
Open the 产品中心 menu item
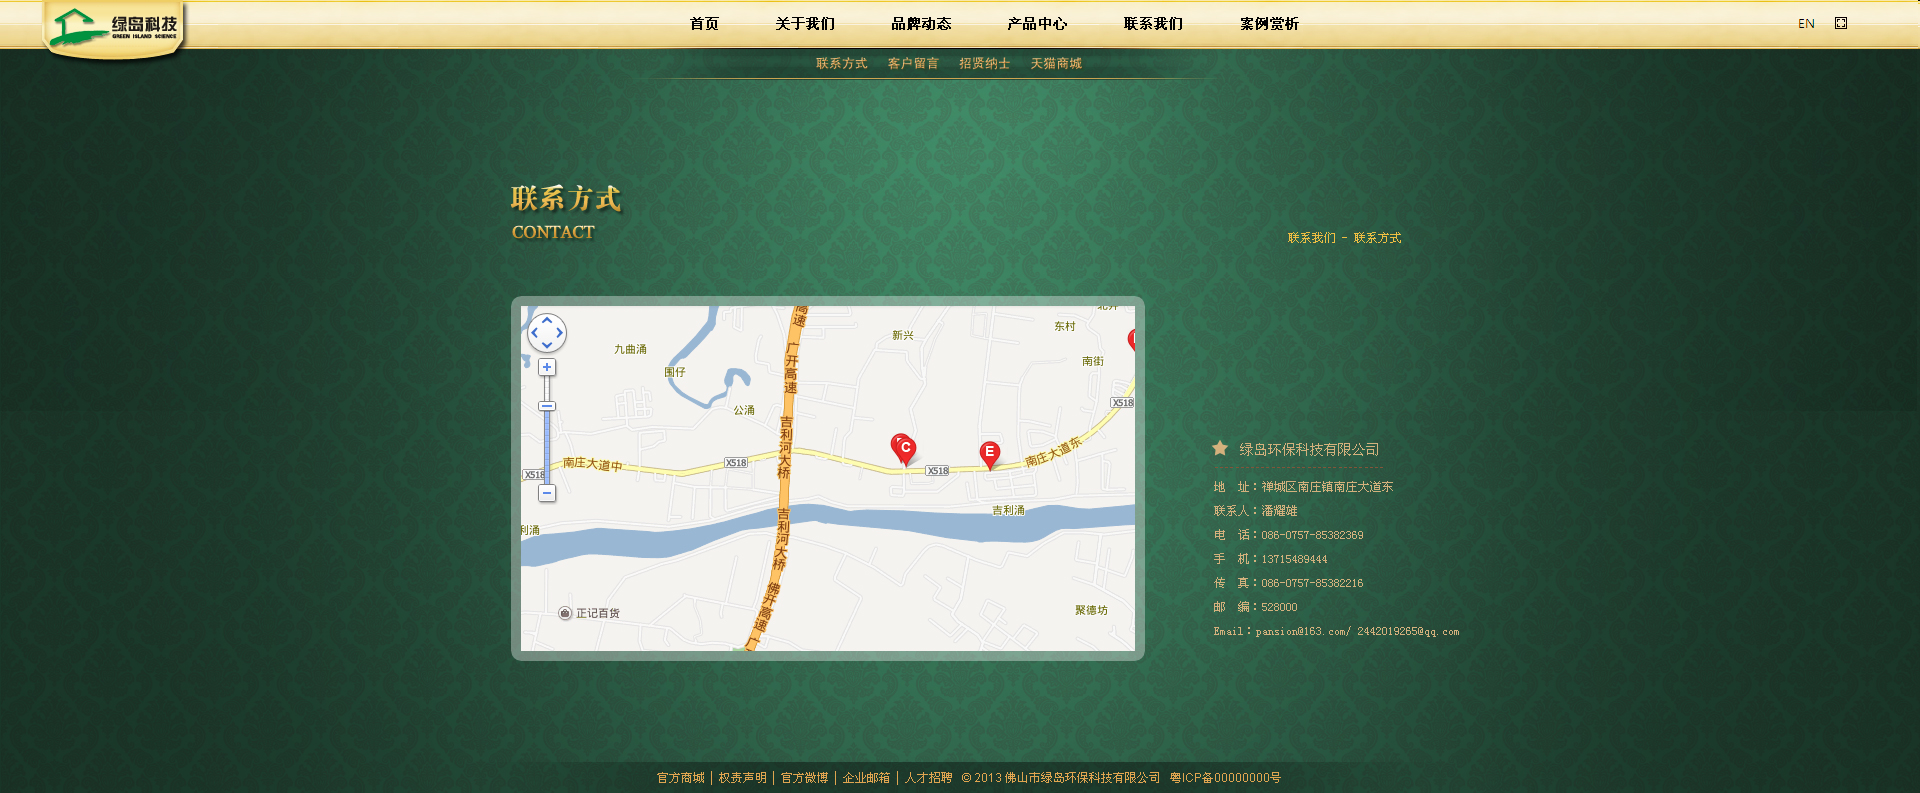pyautogui.click(x=1037, y=23)
